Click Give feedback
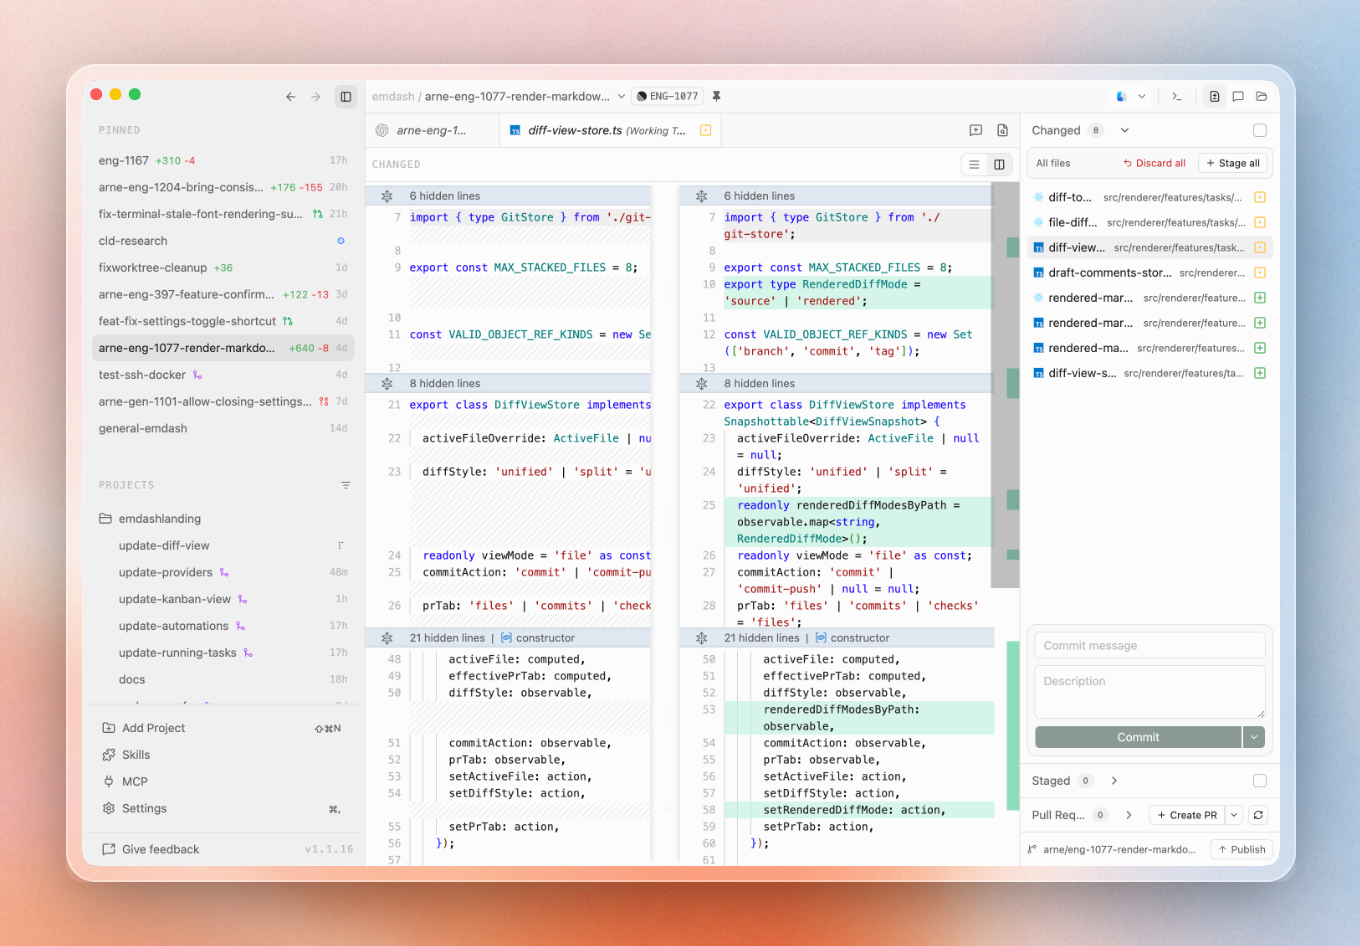This screenshot has width=1360, height=946. coord(151,849)
